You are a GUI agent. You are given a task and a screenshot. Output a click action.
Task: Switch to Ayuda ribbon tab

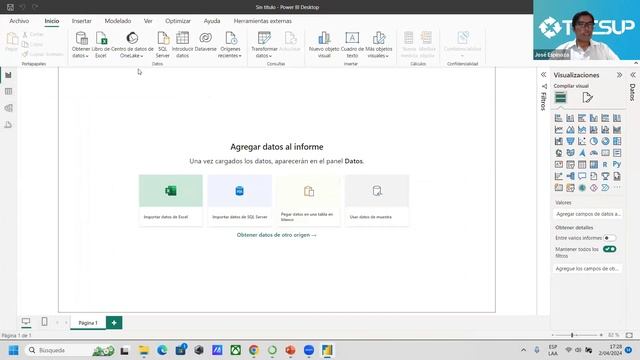pos(212,21)
